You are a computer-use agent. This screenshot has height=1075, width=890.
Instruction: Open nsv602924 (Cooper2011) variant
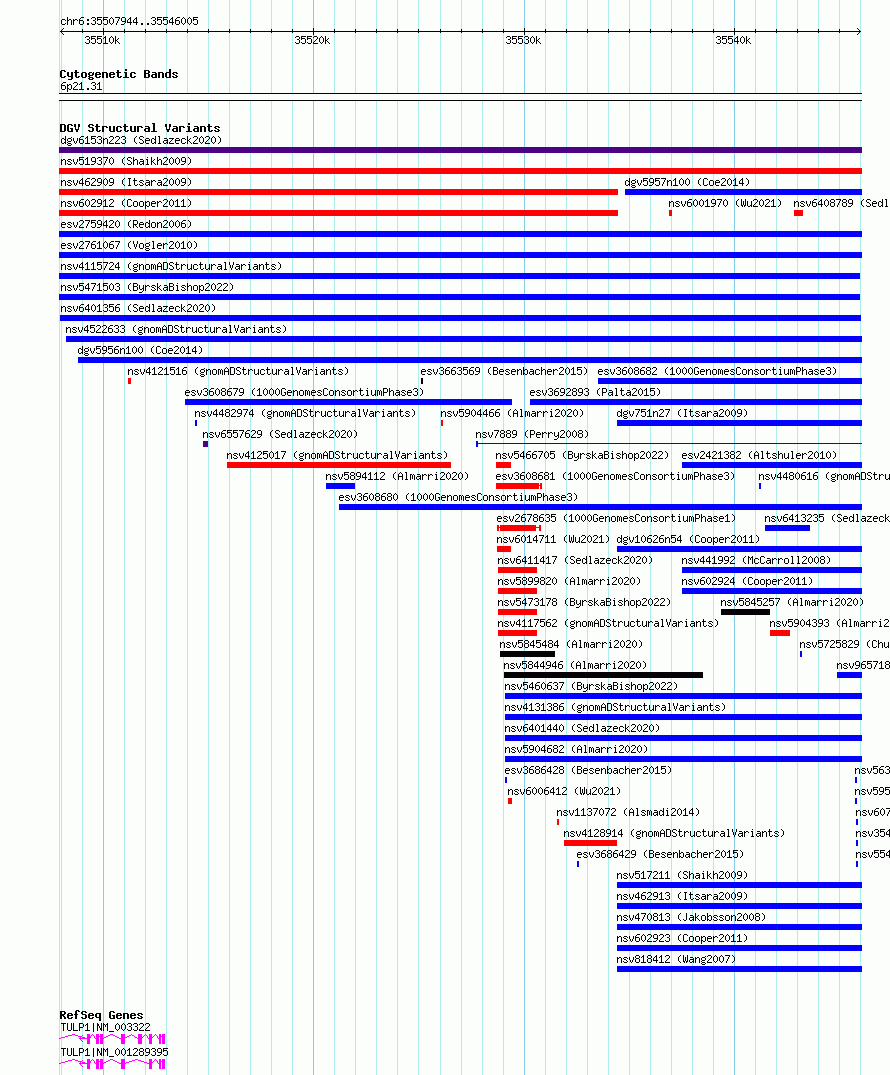point(747,581)
